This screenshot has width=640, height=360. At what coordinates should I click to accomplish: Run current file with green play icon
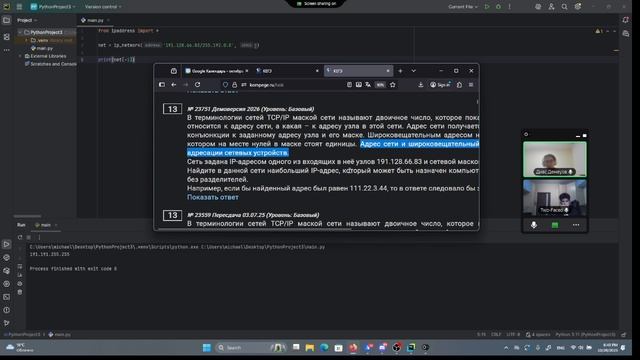click(x=487, y=7)
